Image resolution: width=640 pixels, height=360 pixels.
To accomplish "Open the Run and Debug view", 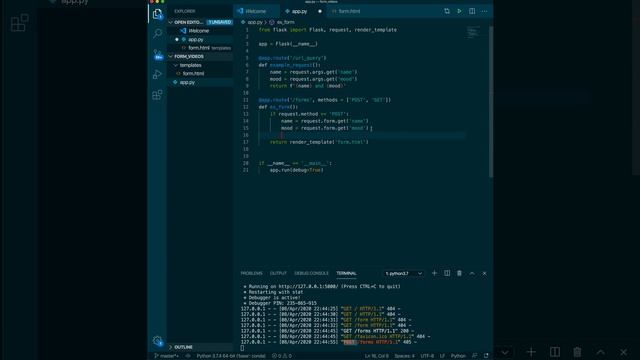I will 158,74.
